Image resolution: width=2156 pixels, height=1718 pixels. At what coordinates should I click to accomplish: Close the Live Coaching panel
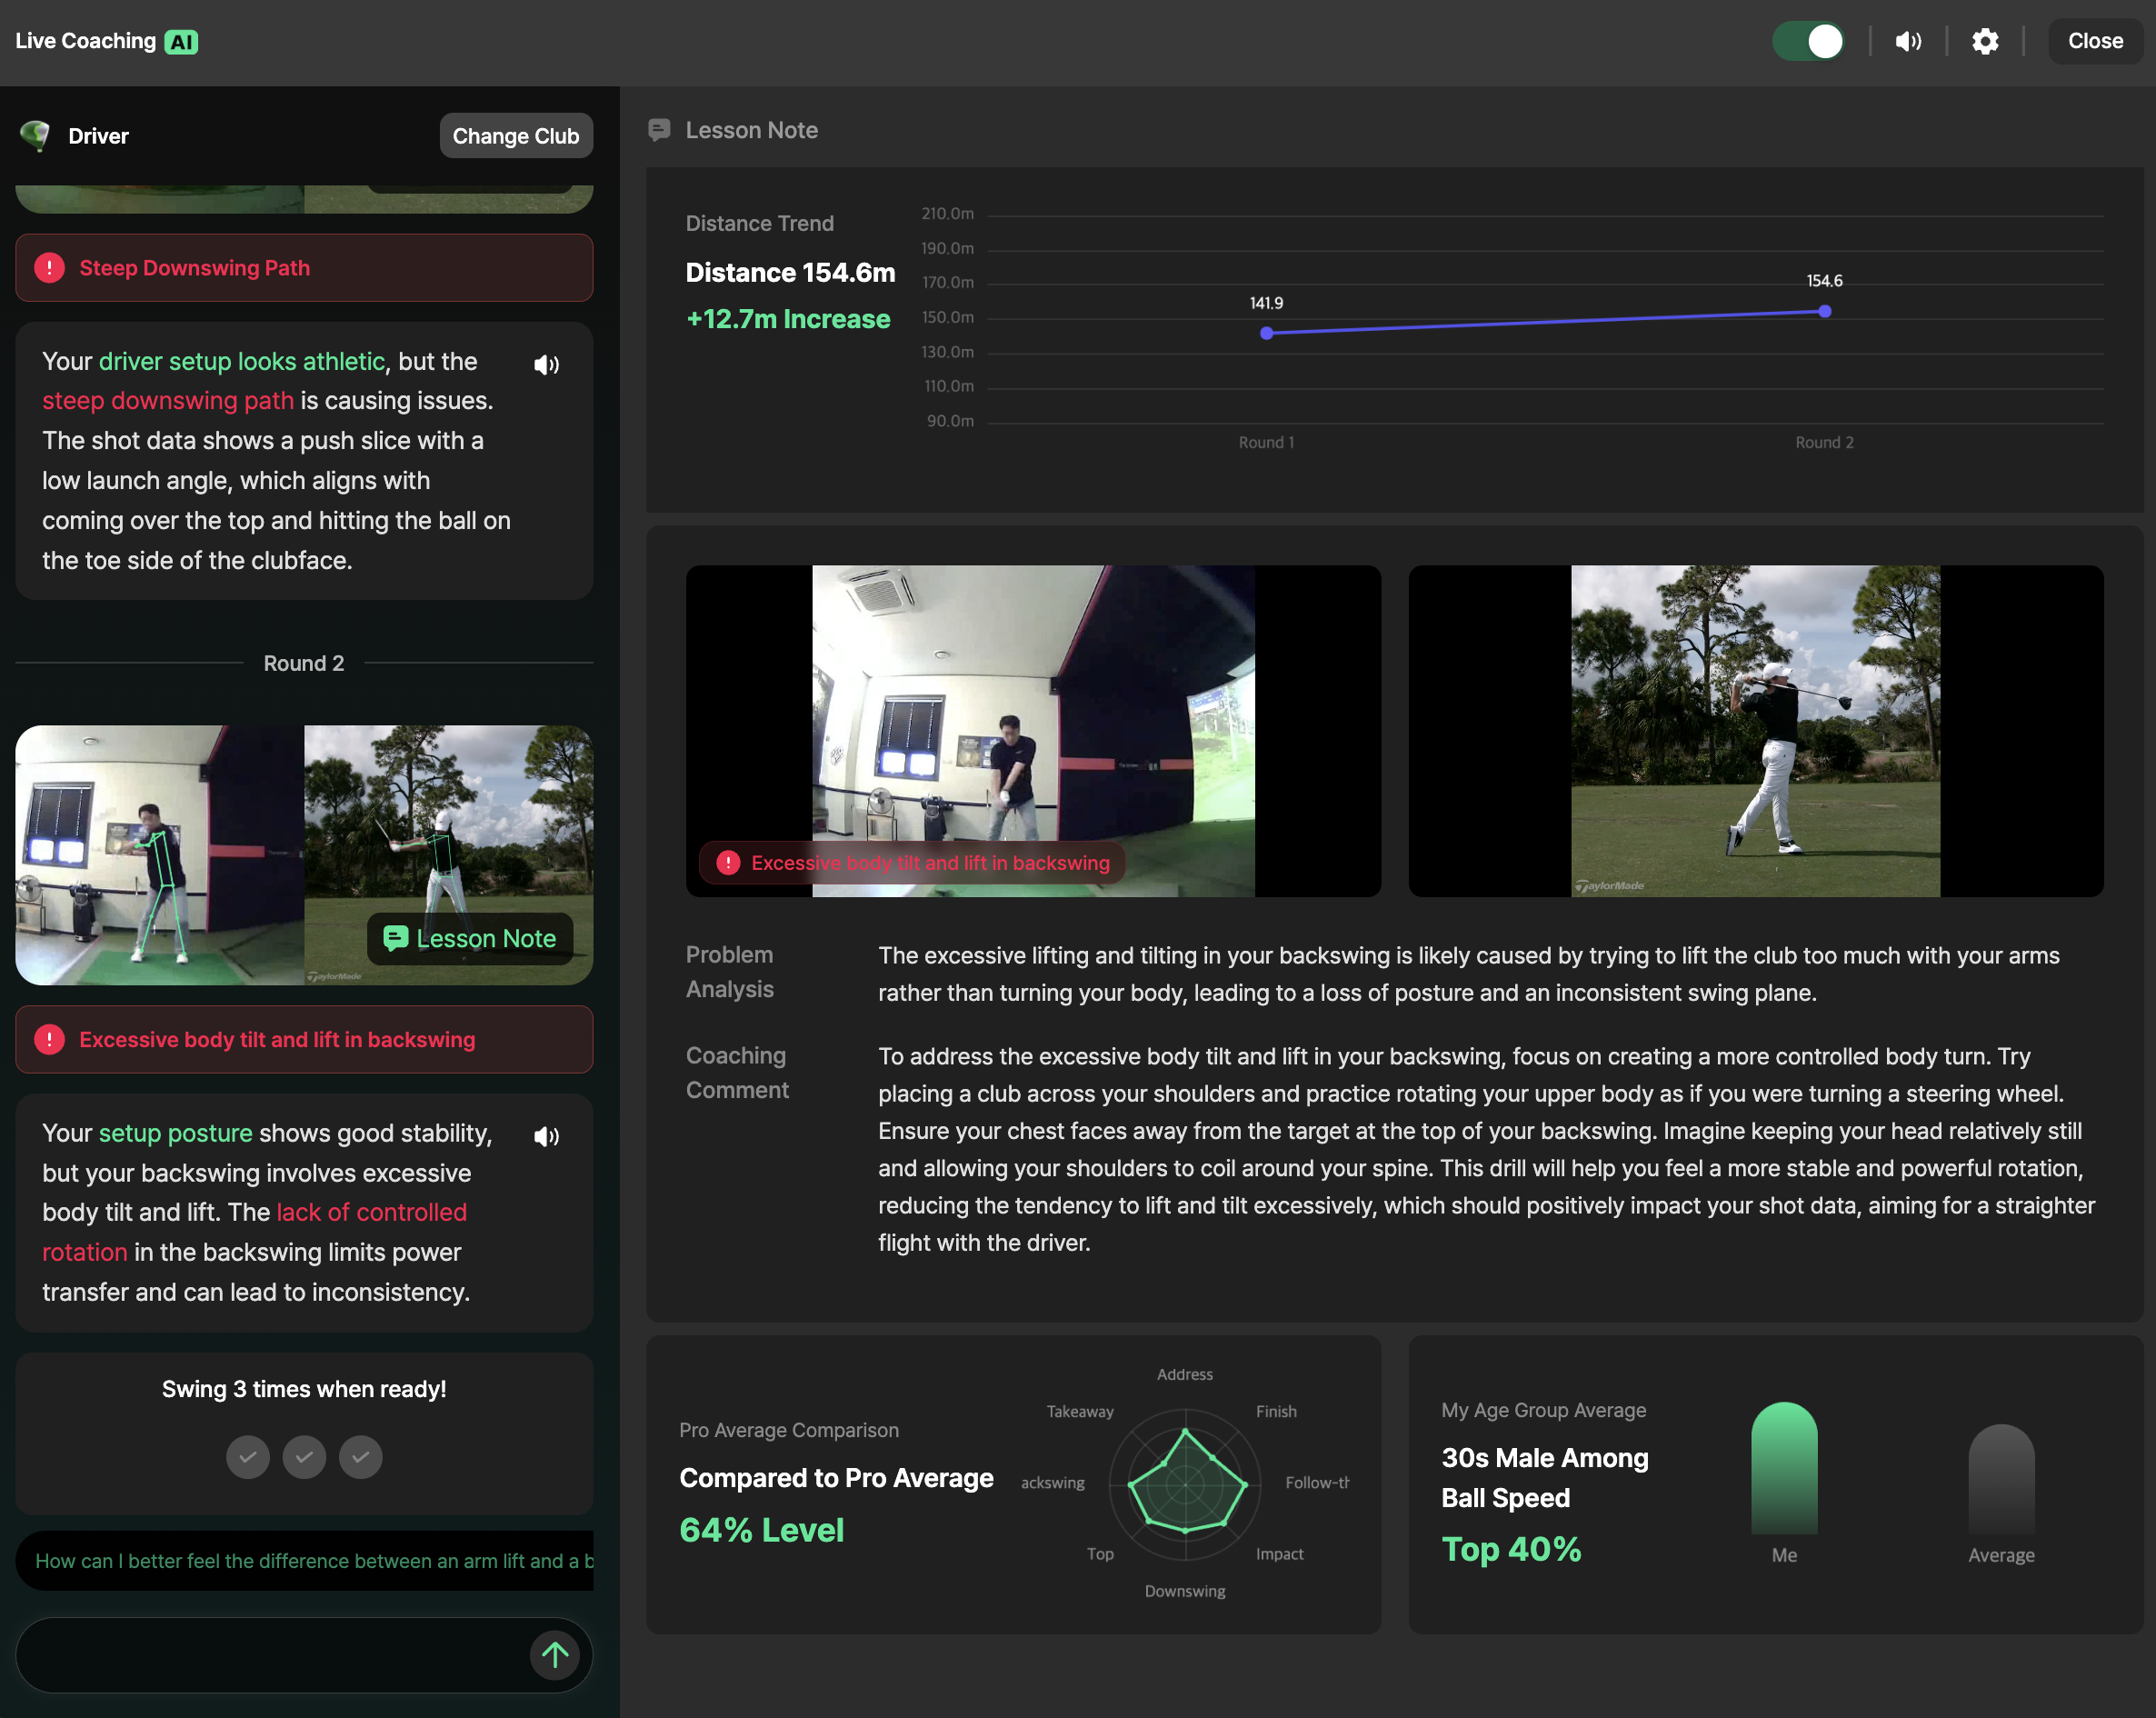2094,41
